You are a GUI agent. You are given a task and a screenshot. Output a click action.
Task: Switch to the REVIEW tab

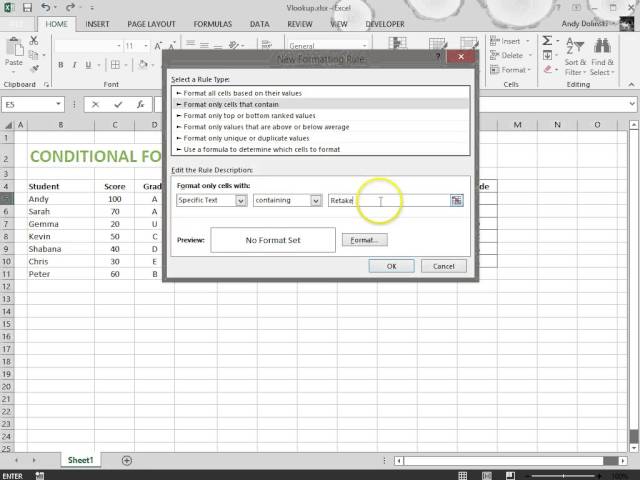(300, 24)
